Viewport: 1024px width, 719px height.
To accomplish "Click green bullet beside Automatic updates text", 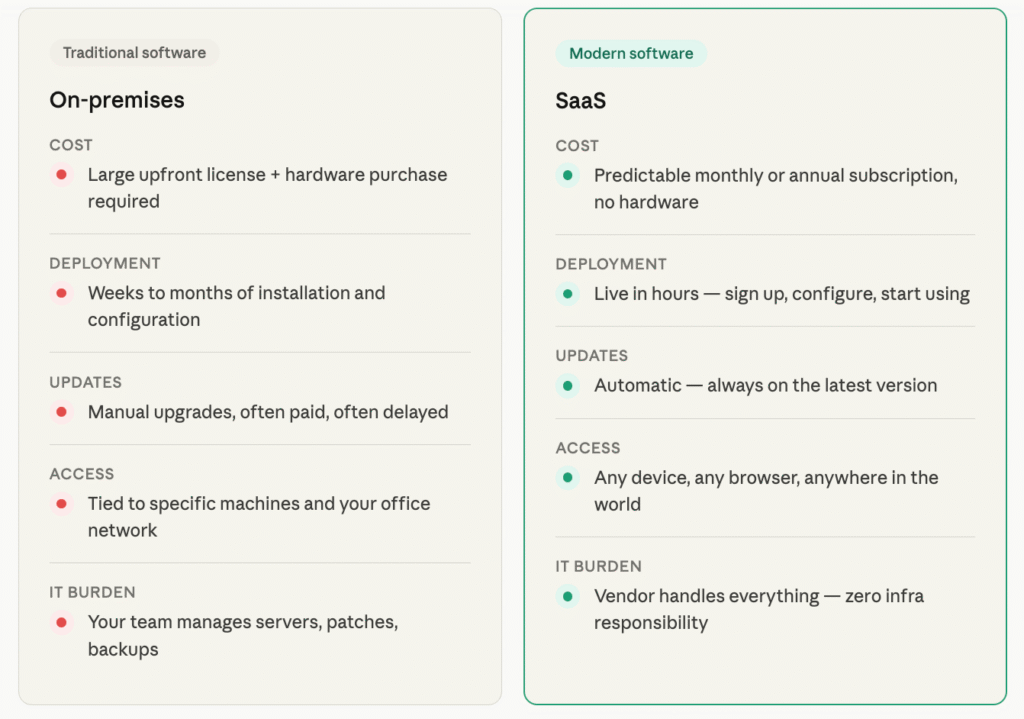I will pos(567,386).
